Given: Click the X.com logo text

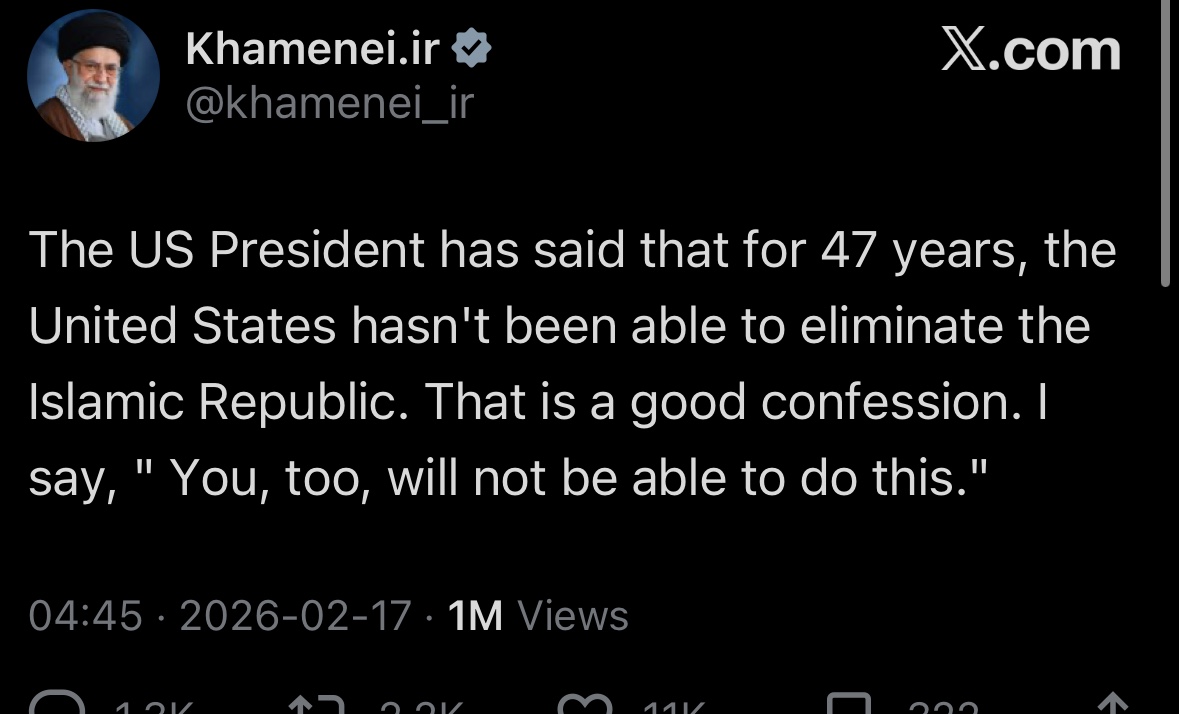Looking at the screenshot, I should click(1030, 50).
